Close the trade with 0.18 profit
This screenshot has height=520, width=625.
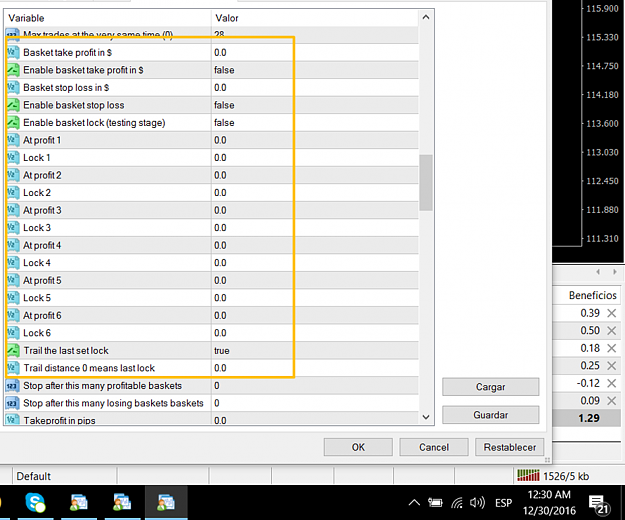click(x=611, y=348)
